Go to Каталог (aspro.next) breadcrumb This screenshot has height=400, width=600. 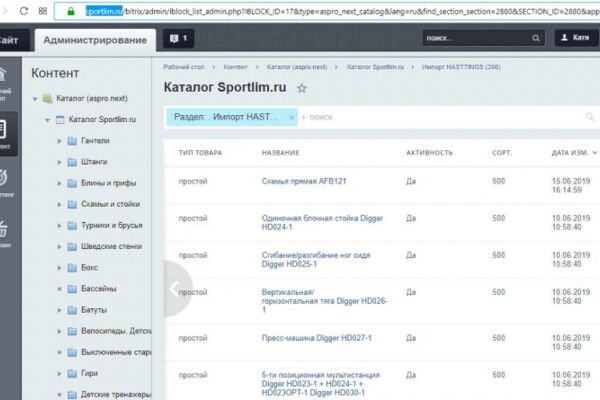pyautogui.click(x=297, y=67)
